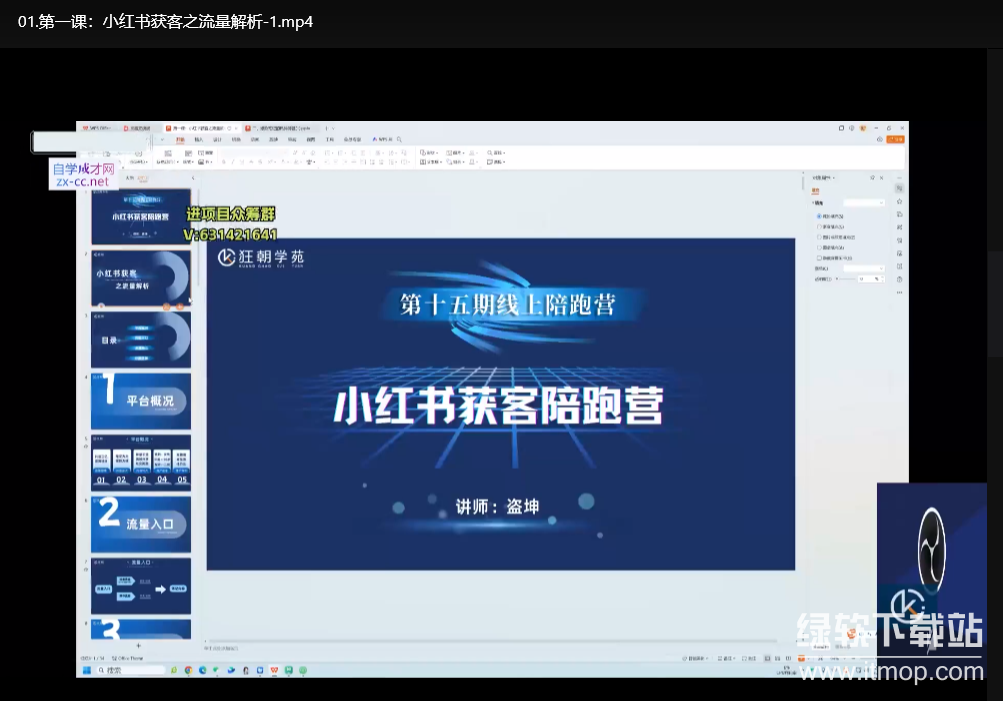Switch to the Design ribbon tab
1003x701 pixels.
(217, 139)
